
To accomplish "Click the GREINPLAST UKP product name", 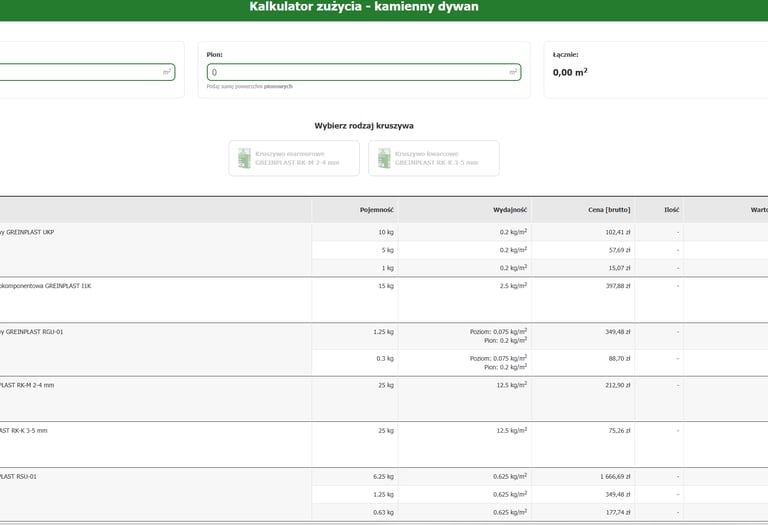I will coord(27,232).
